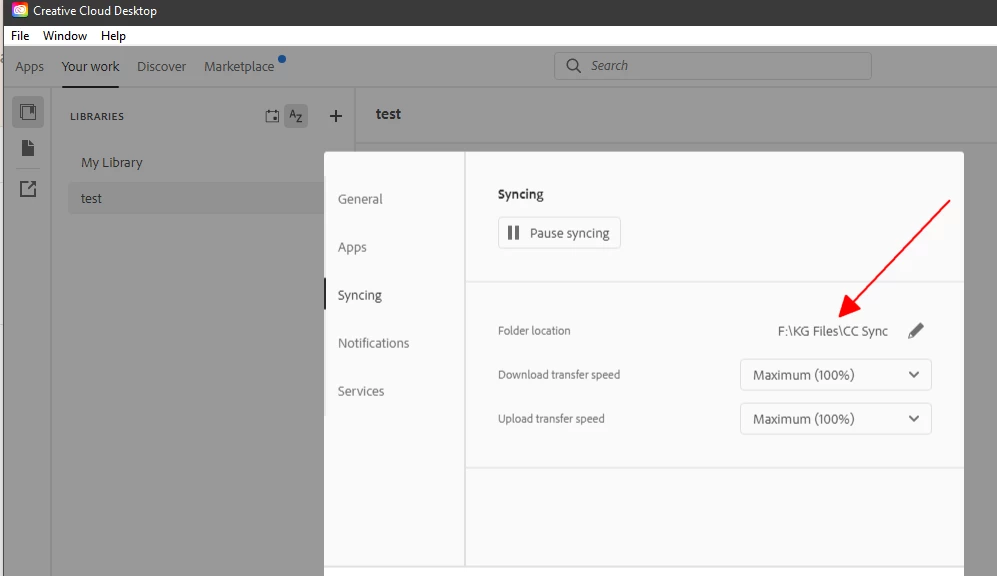This screenshot has width=997, height=576.
Task: Edit folder location with pencil icon
Action: coord(916,331)
